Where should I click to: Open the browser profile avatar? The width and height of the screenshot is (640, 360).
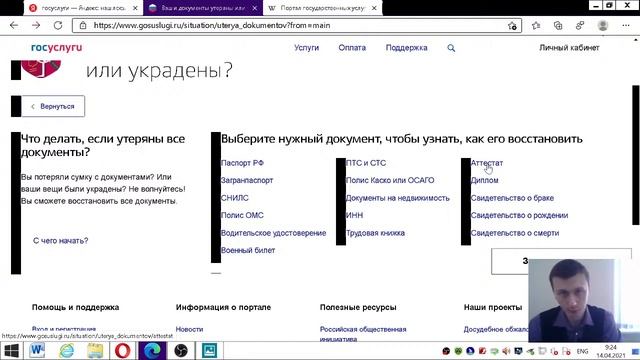click(x=603, y=26)
